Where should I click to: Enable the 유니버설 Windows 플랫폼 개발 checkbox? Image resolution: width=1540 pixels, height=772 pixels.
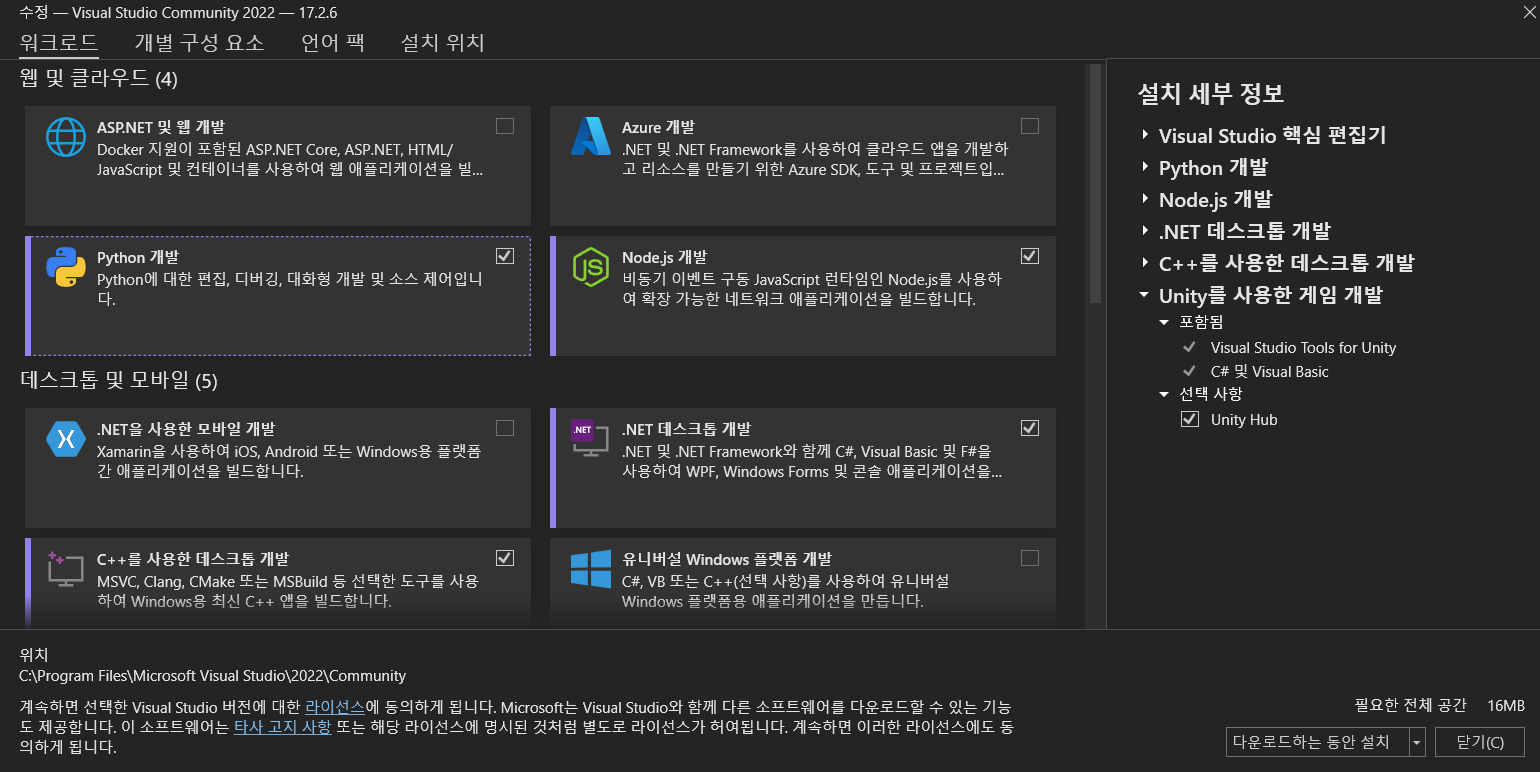[1030, 558]
